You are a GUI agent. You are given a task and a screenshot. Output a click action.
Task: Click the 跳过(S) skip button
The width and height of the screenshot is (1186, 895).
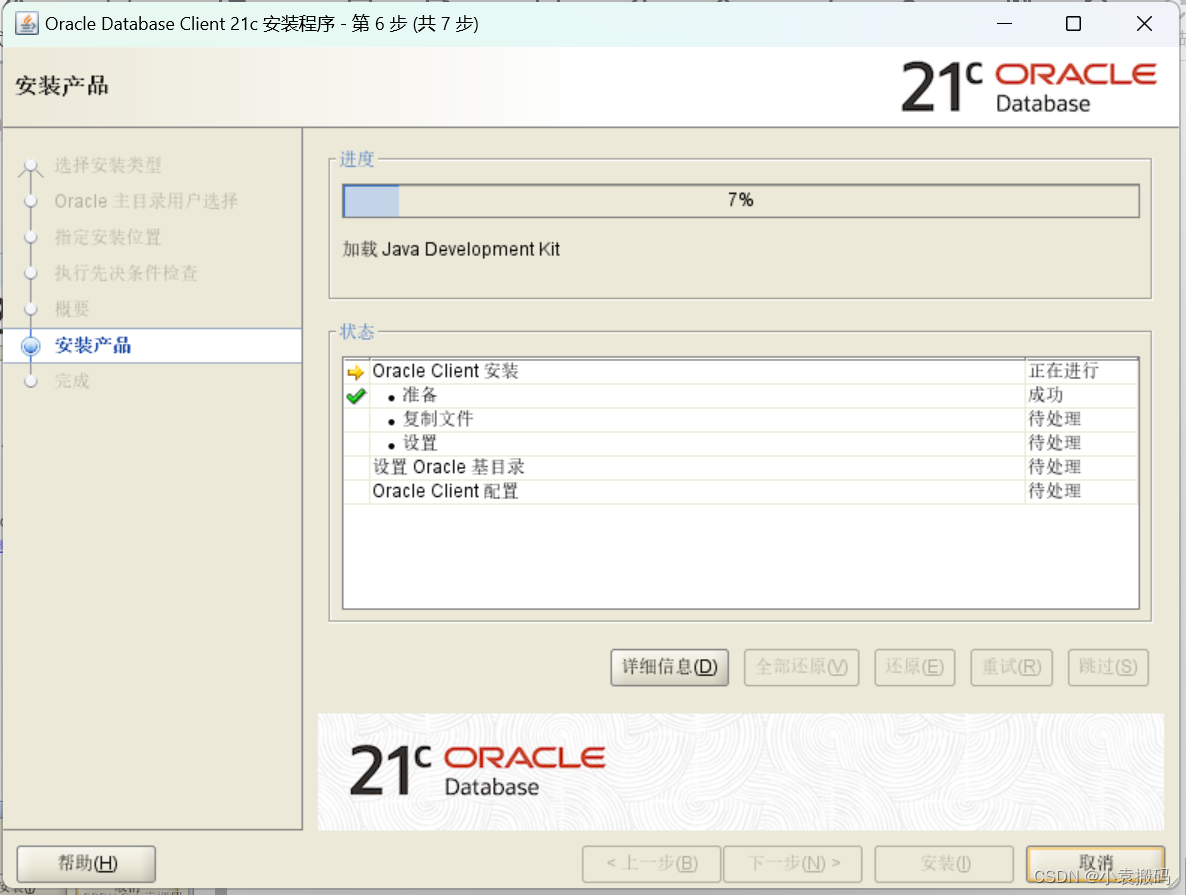[1108, 667]
